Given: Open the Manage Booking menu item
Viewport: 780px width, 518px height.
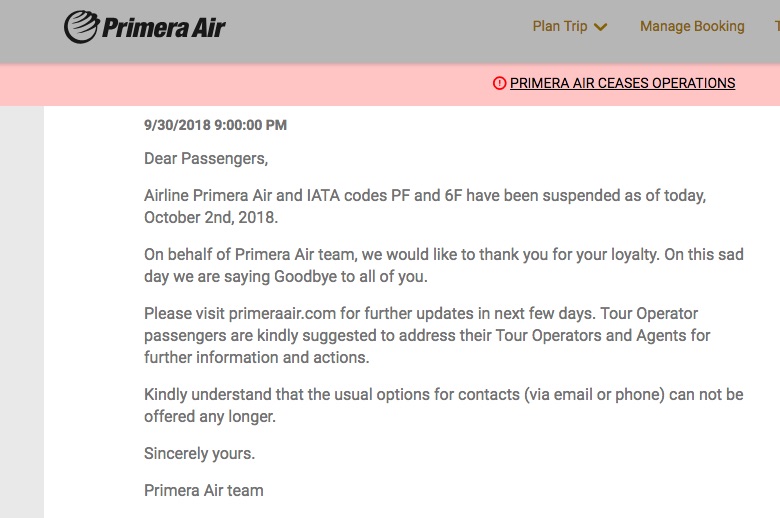Looking at the screenshot, I should (692, 26).
